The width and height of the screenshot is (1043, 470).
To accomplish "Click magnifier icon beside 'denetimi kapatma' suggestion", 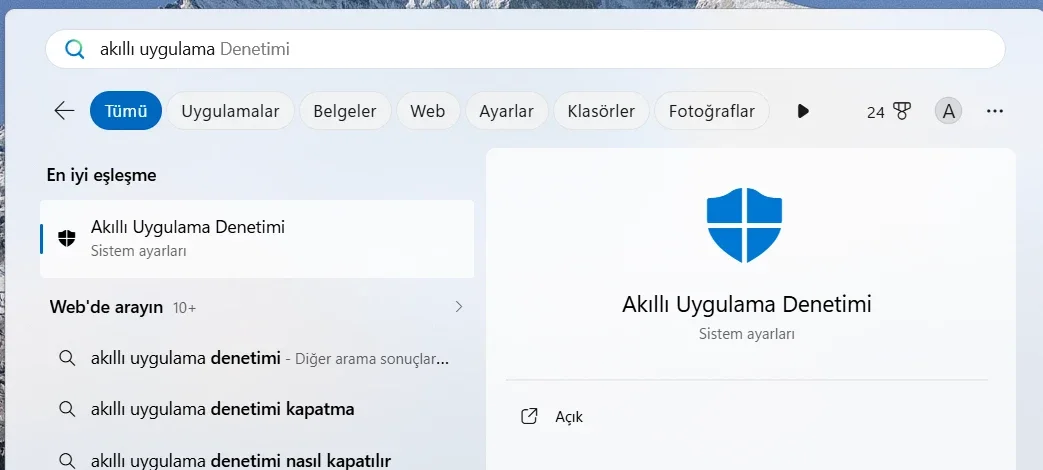I will pyautogui.click(x=67, y=409).
